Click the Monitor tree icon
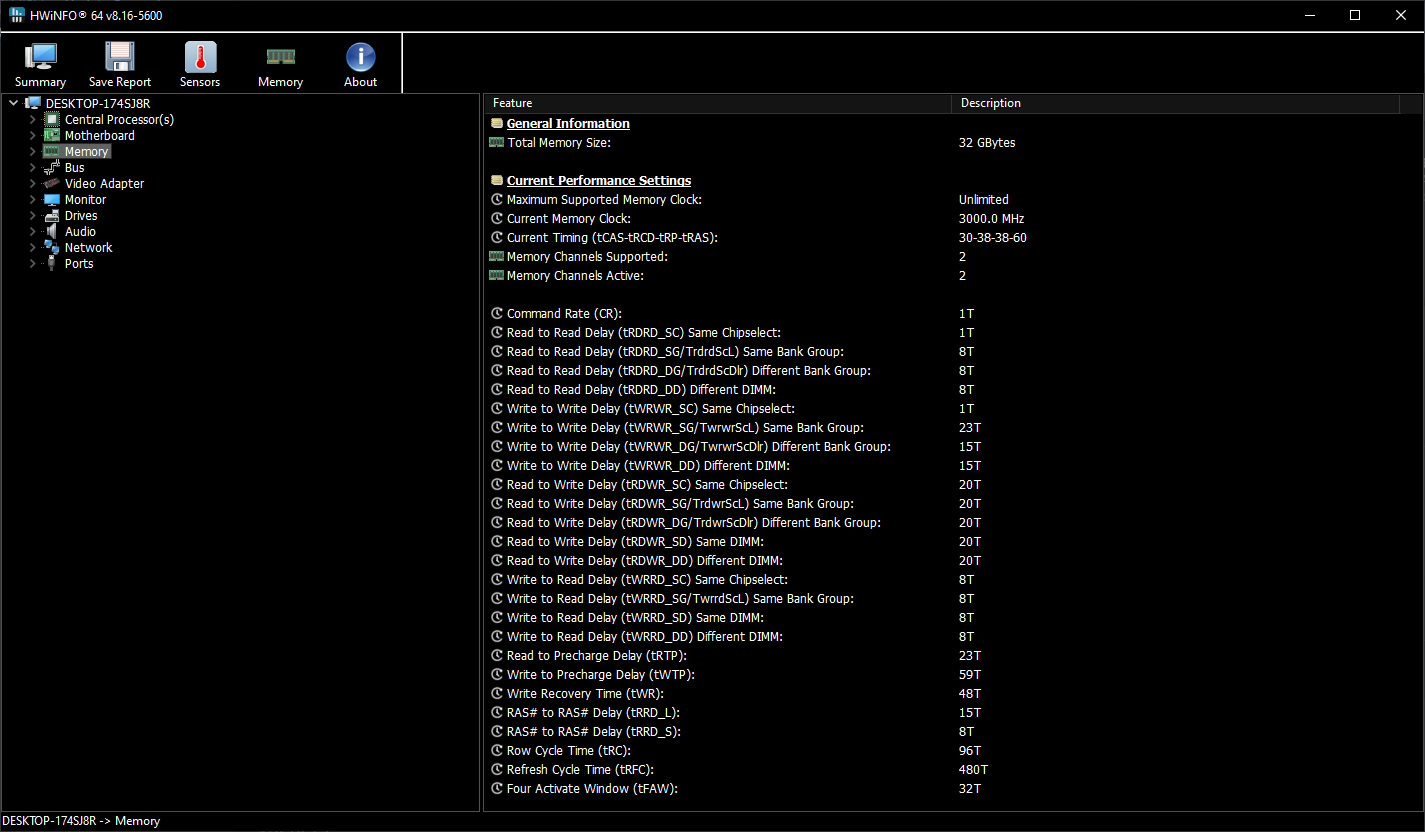The height and width of the screenshot is (832, 1425). coord(51,200)
